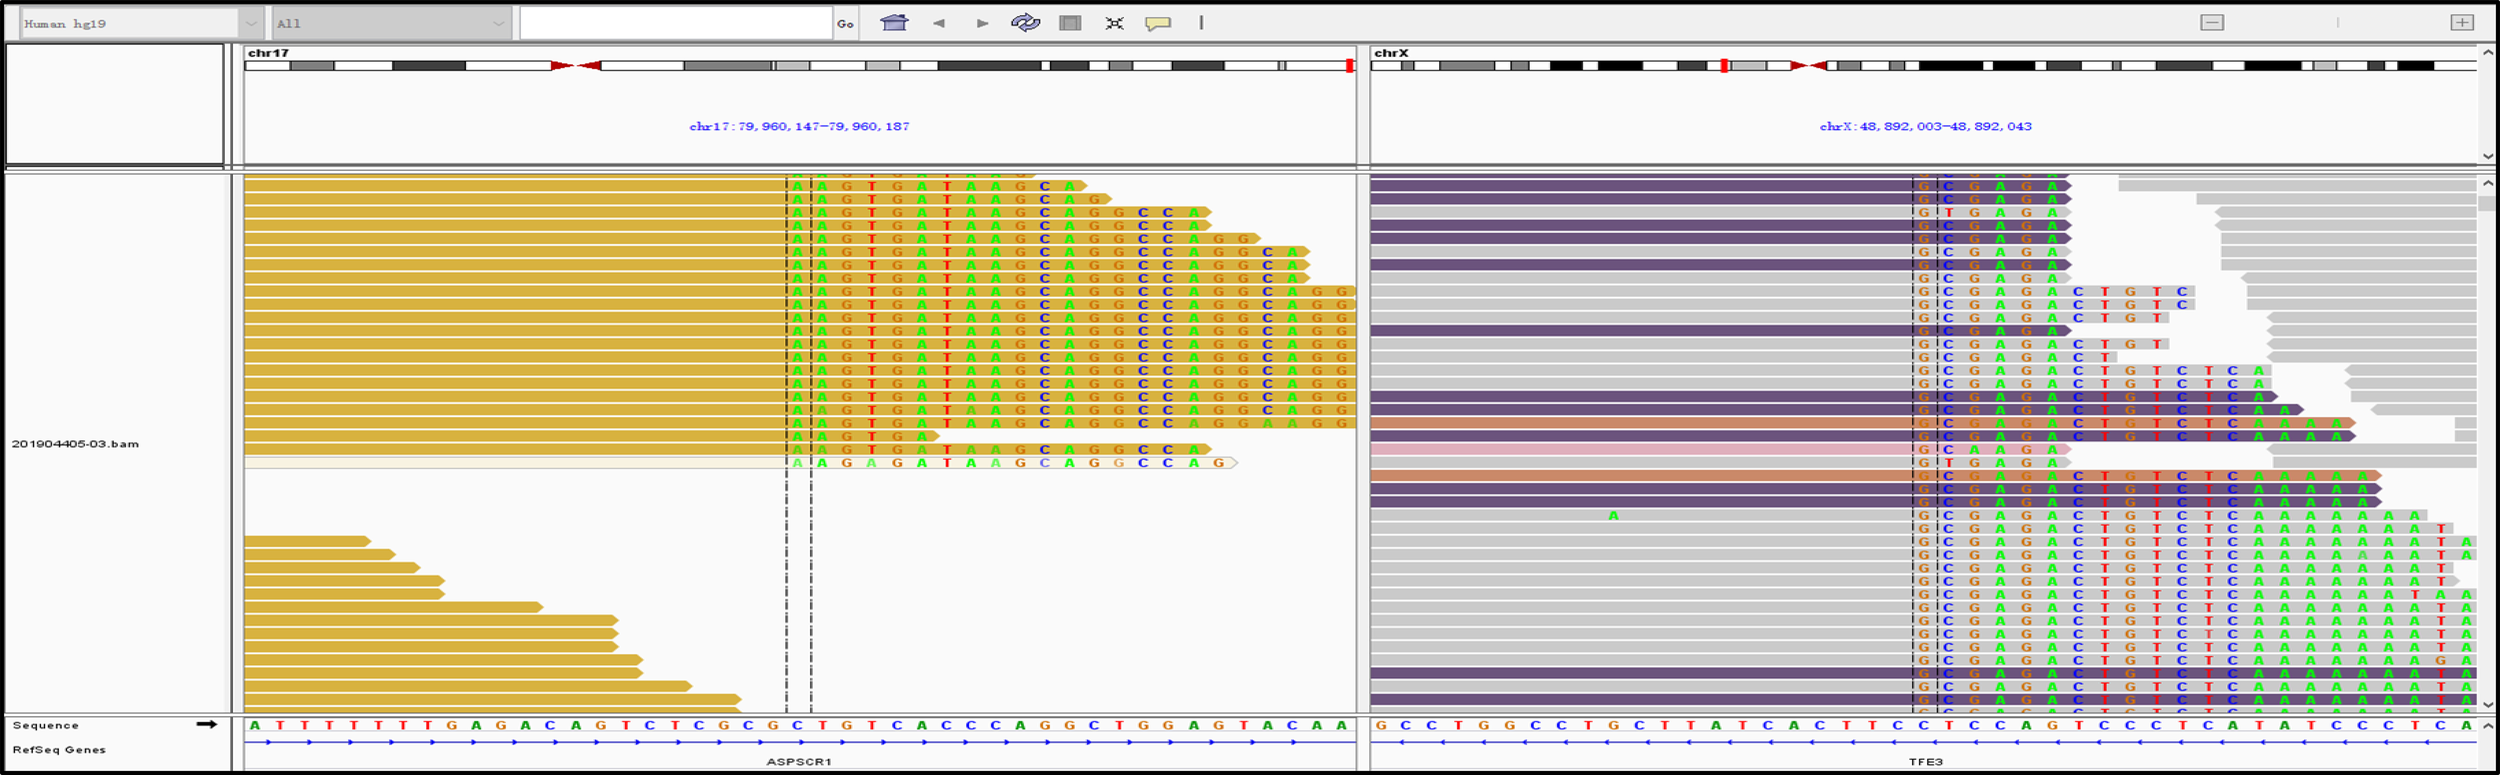Zoom out with the minus button
This screenshot has height=775, width=2500.
coord(2212,23)
